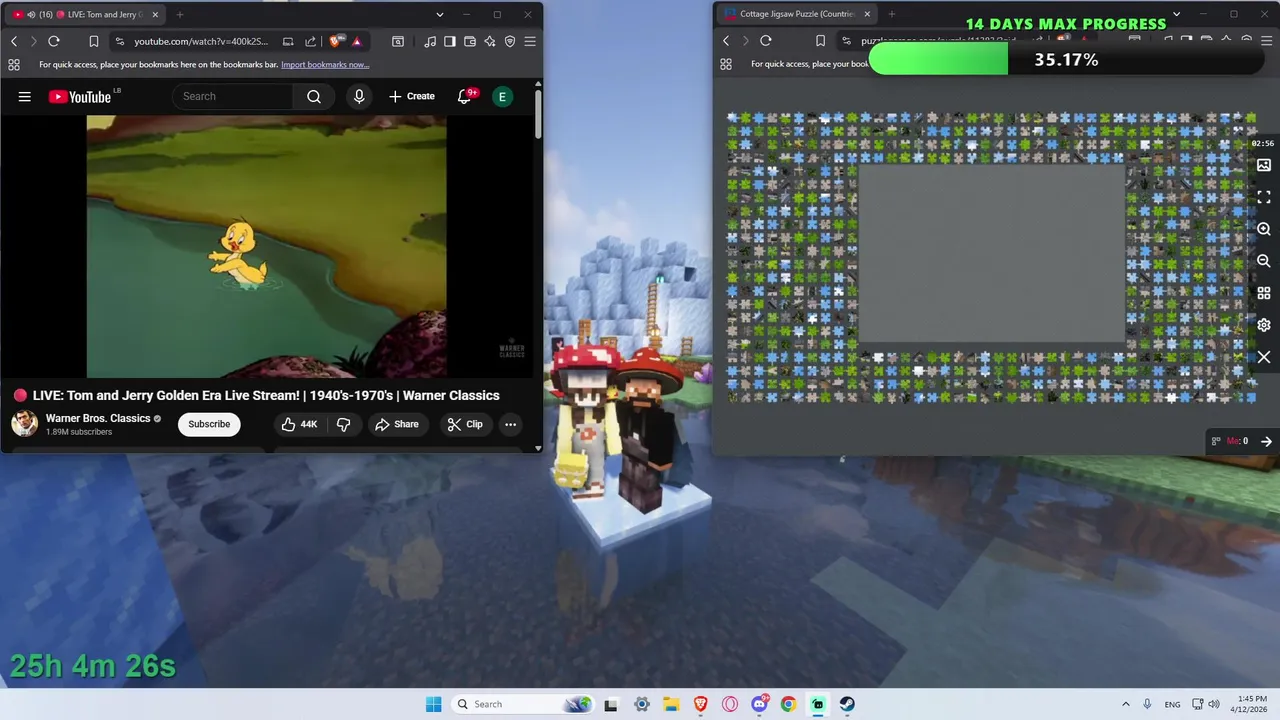Click the Brave Rewards triangle icon
The image size is (1280, 720).
pyautogui.click(x=356, y=41)
